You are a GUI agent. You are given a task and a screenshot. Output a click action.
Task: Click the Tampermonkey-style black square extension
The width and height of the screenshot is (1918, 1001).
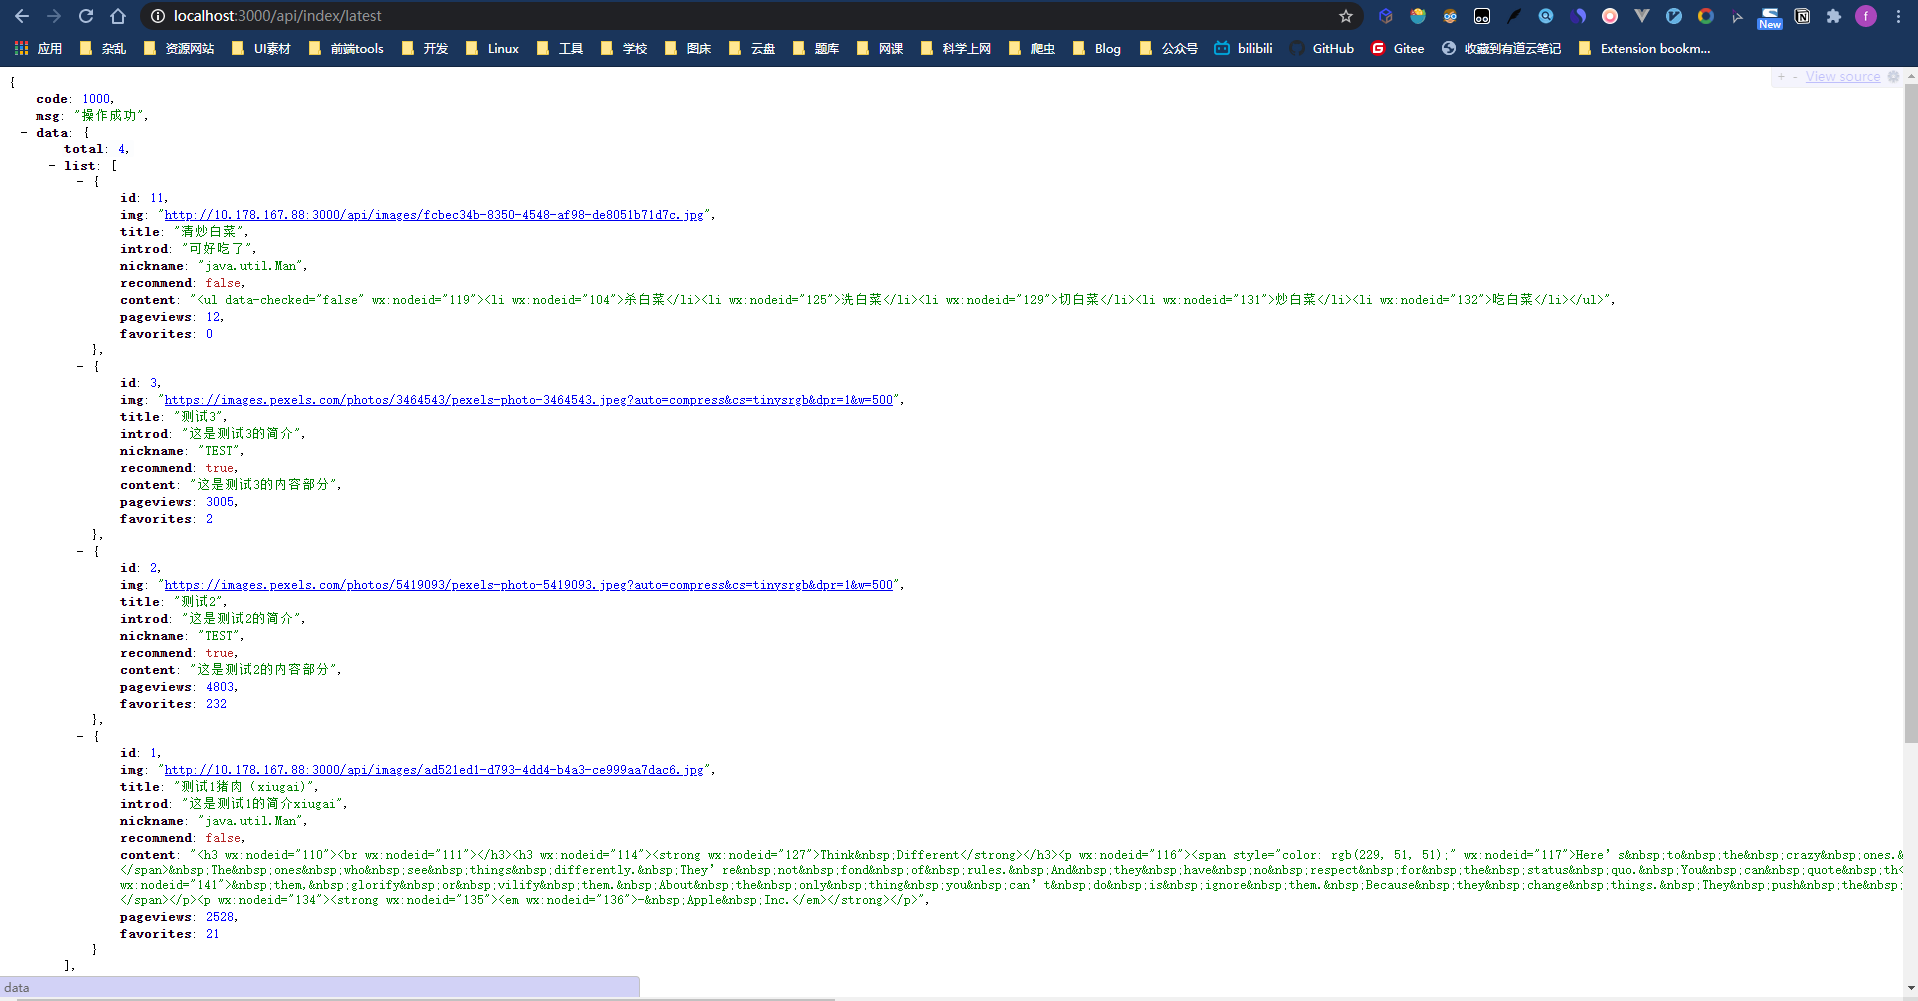(1482, 16)
